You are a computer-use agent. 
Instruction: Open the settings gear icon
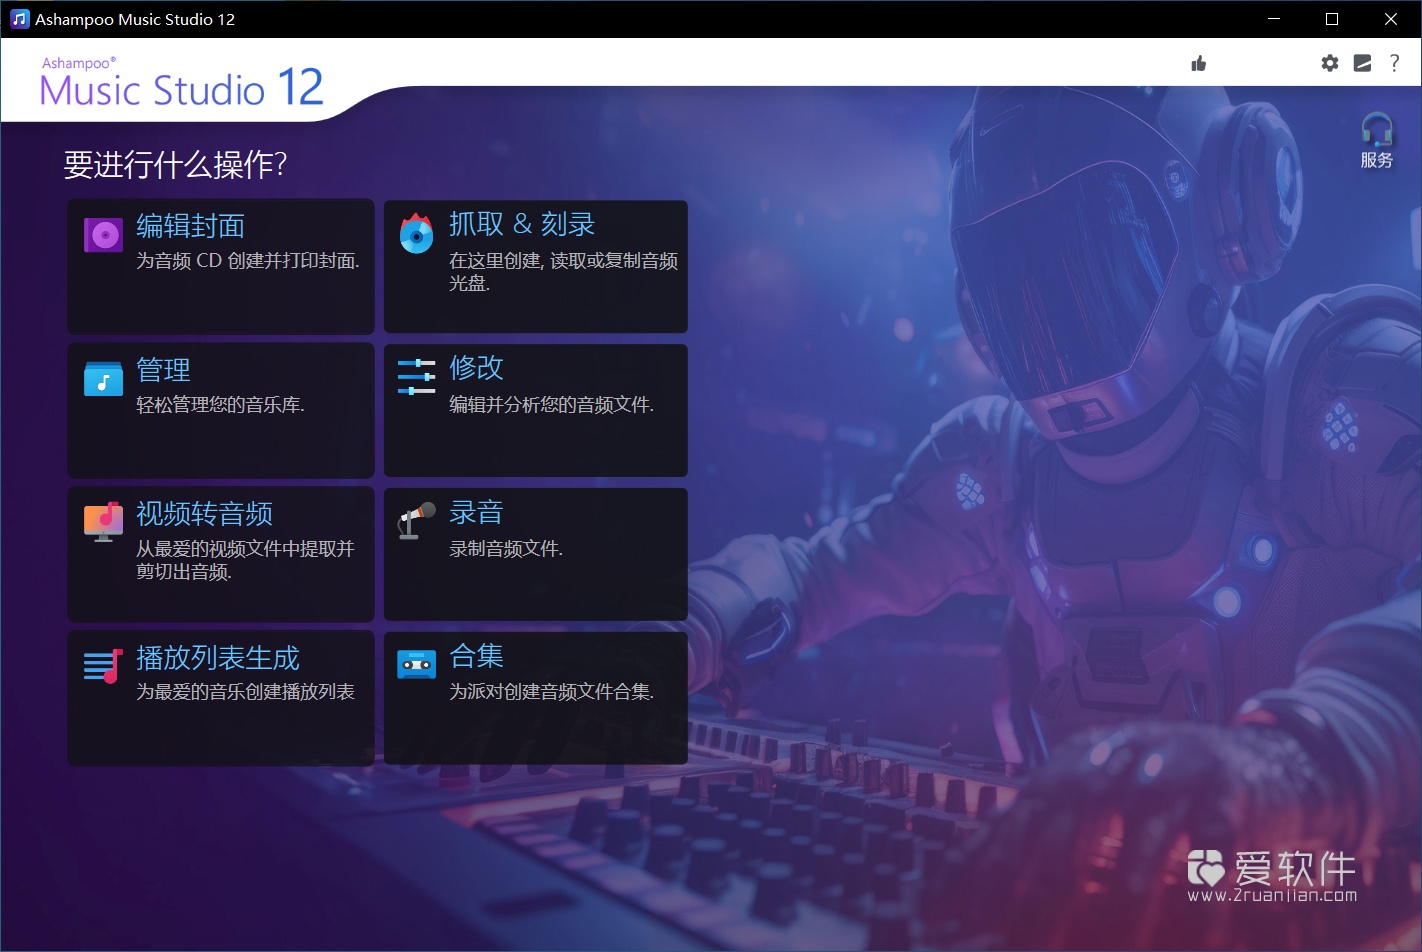1329,62
